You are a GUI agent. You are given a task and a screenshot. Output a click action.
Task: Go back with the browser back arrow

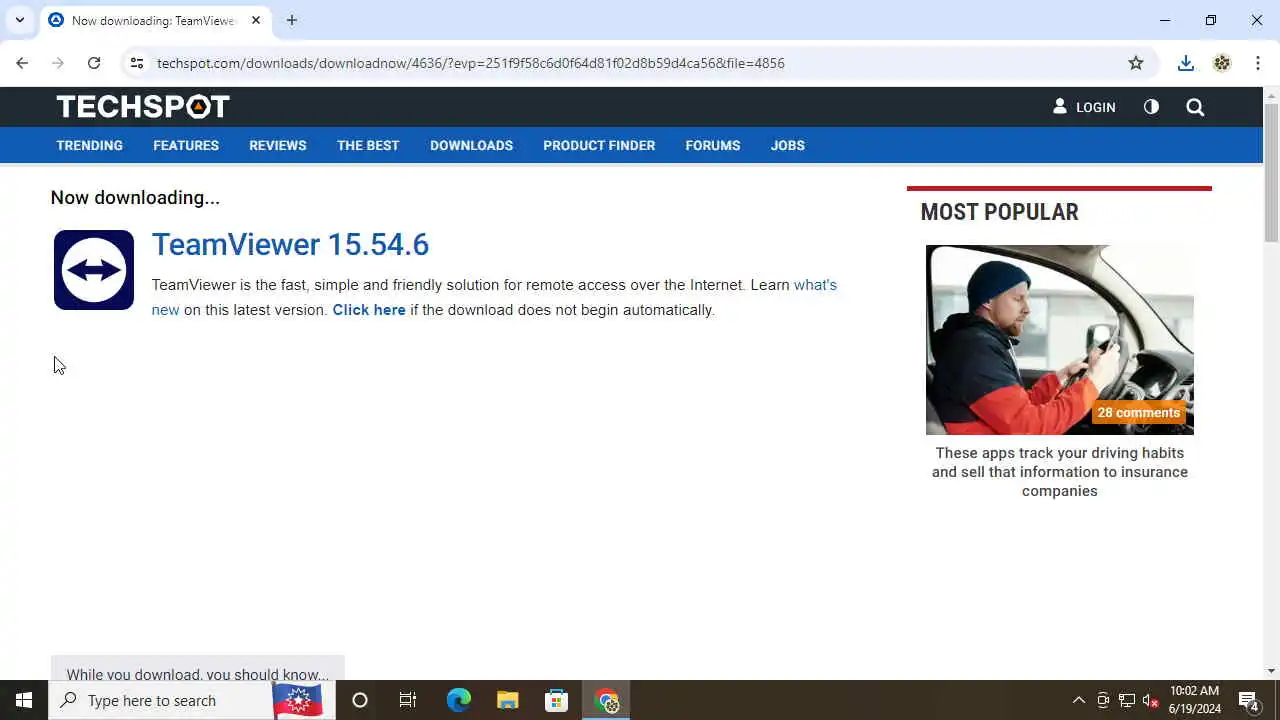[22, 63]
